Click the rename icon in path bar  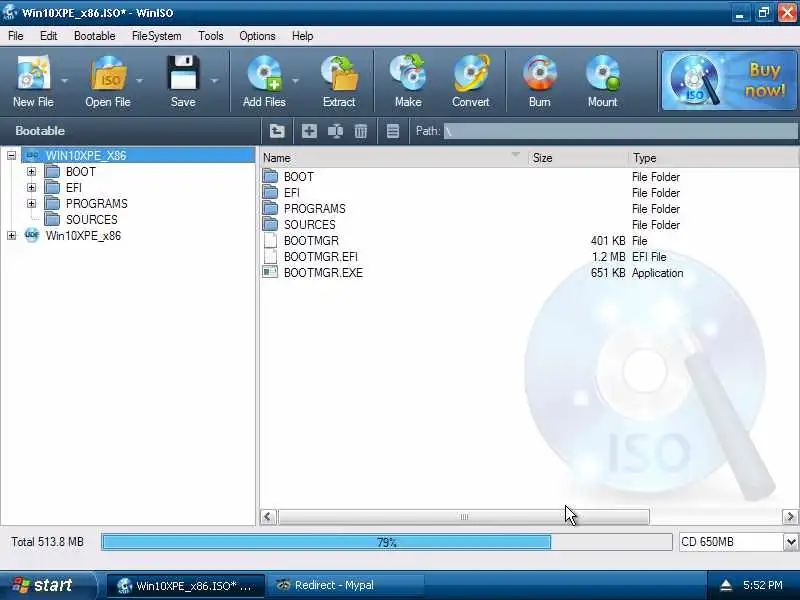[x=335, y=131]
